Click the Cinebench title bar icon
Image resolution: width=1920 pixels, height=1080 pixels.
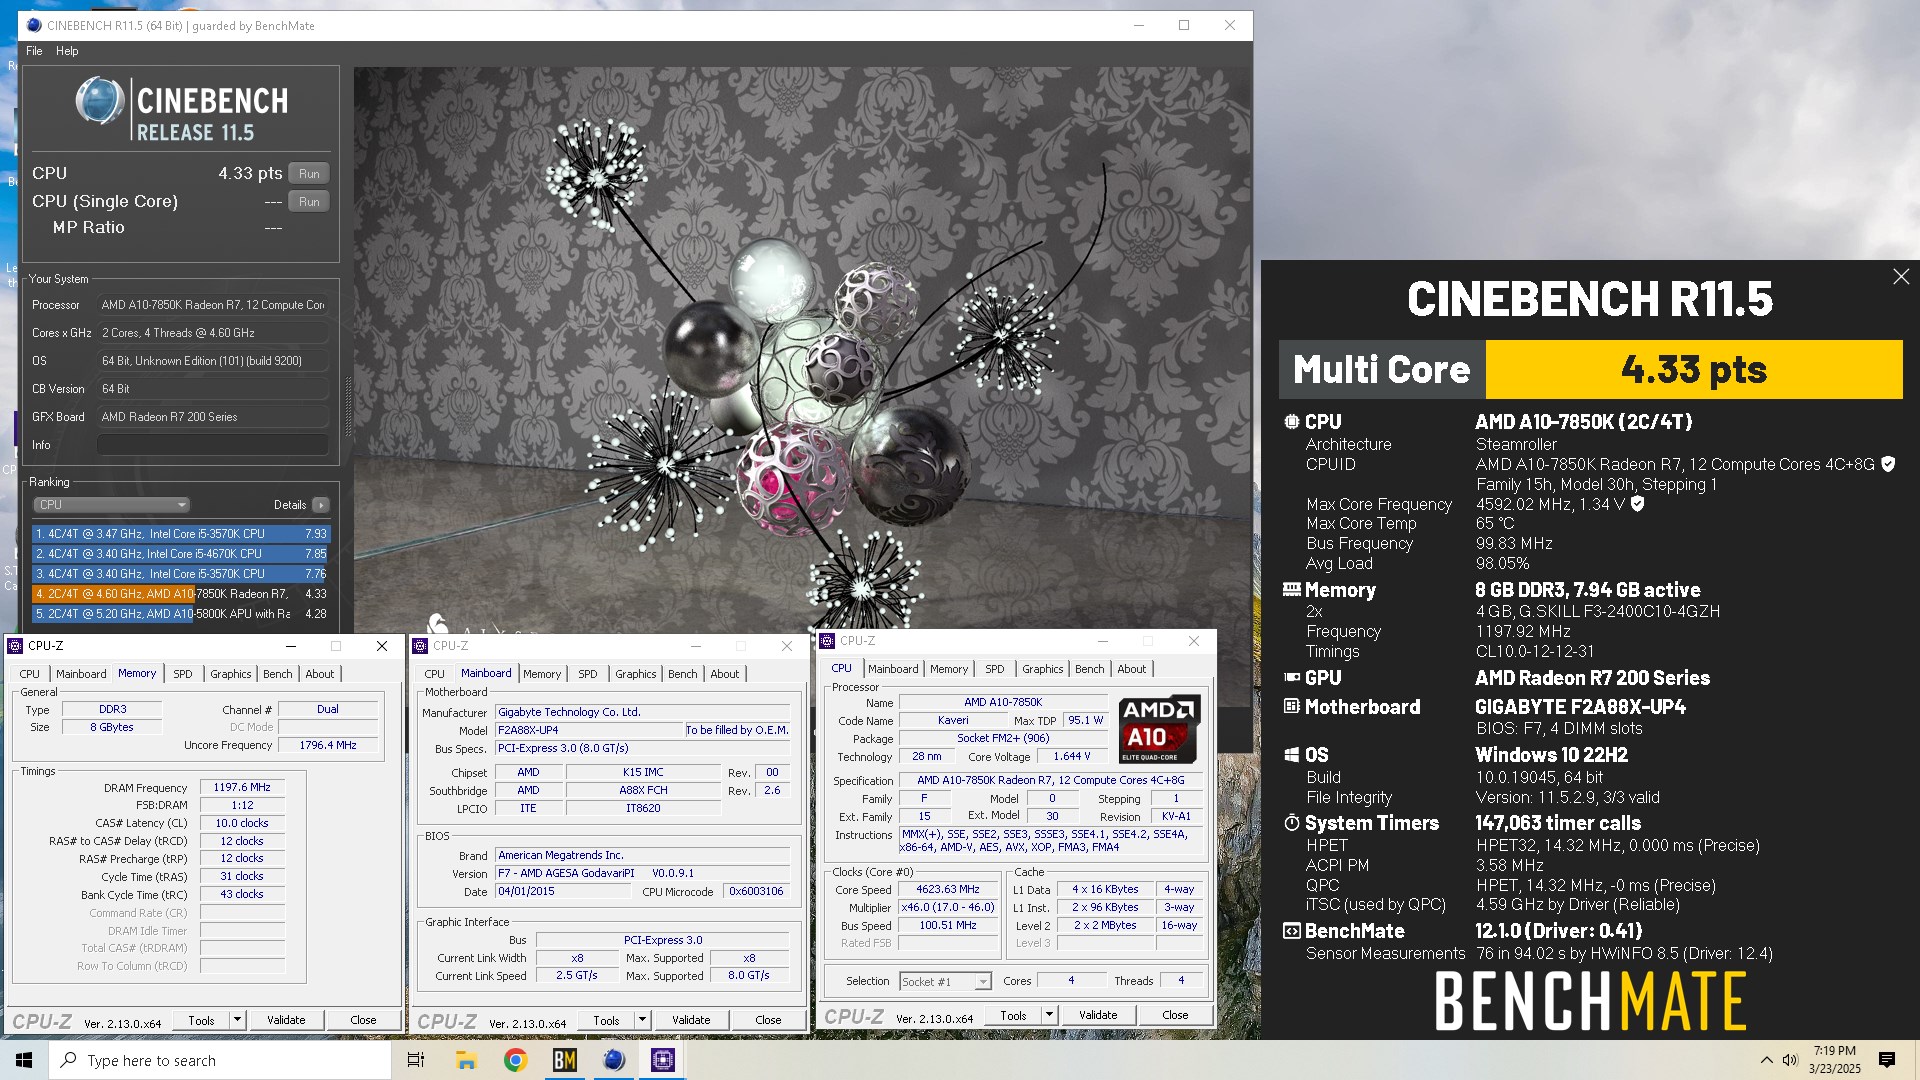(x=34, y=25)
